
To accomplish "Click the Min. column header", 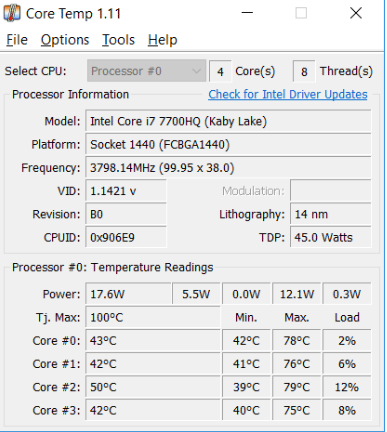I will click(x=246, y=317).
